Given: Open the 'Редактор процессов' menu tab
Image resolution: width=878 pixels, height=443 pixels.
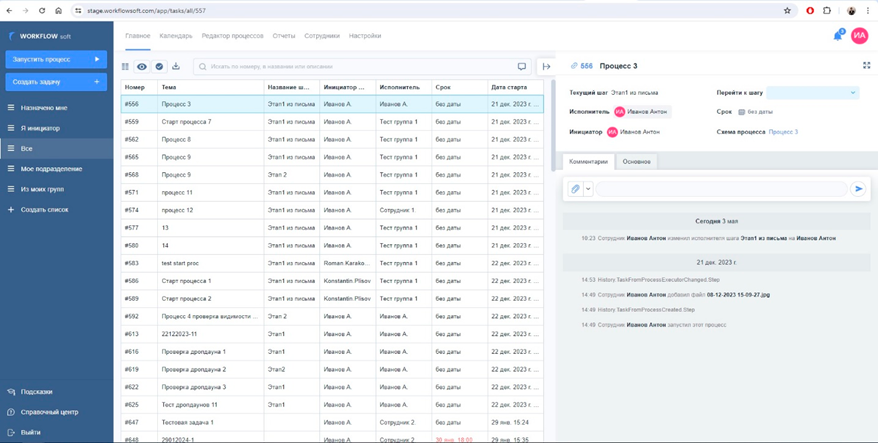Looking at the screenshot, I should [x=232, y=36].
